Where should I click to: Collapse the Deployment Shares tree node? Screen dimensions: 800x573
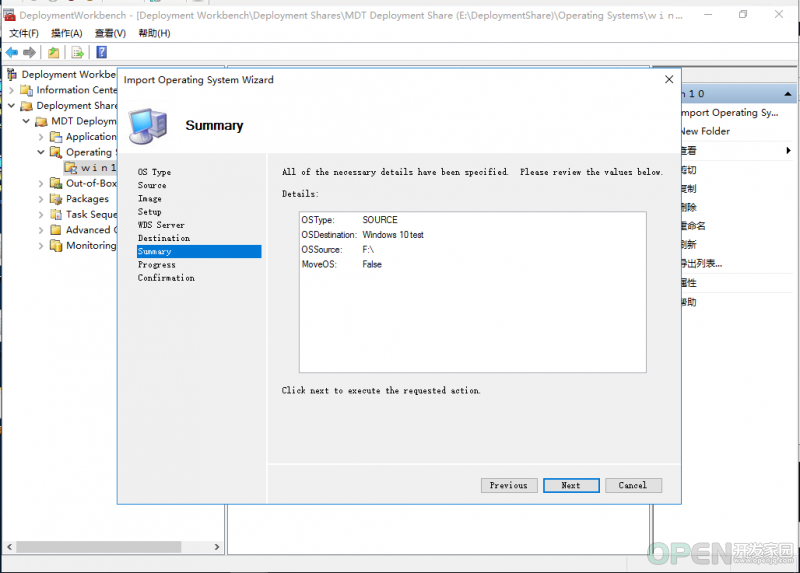pos(11,106)
